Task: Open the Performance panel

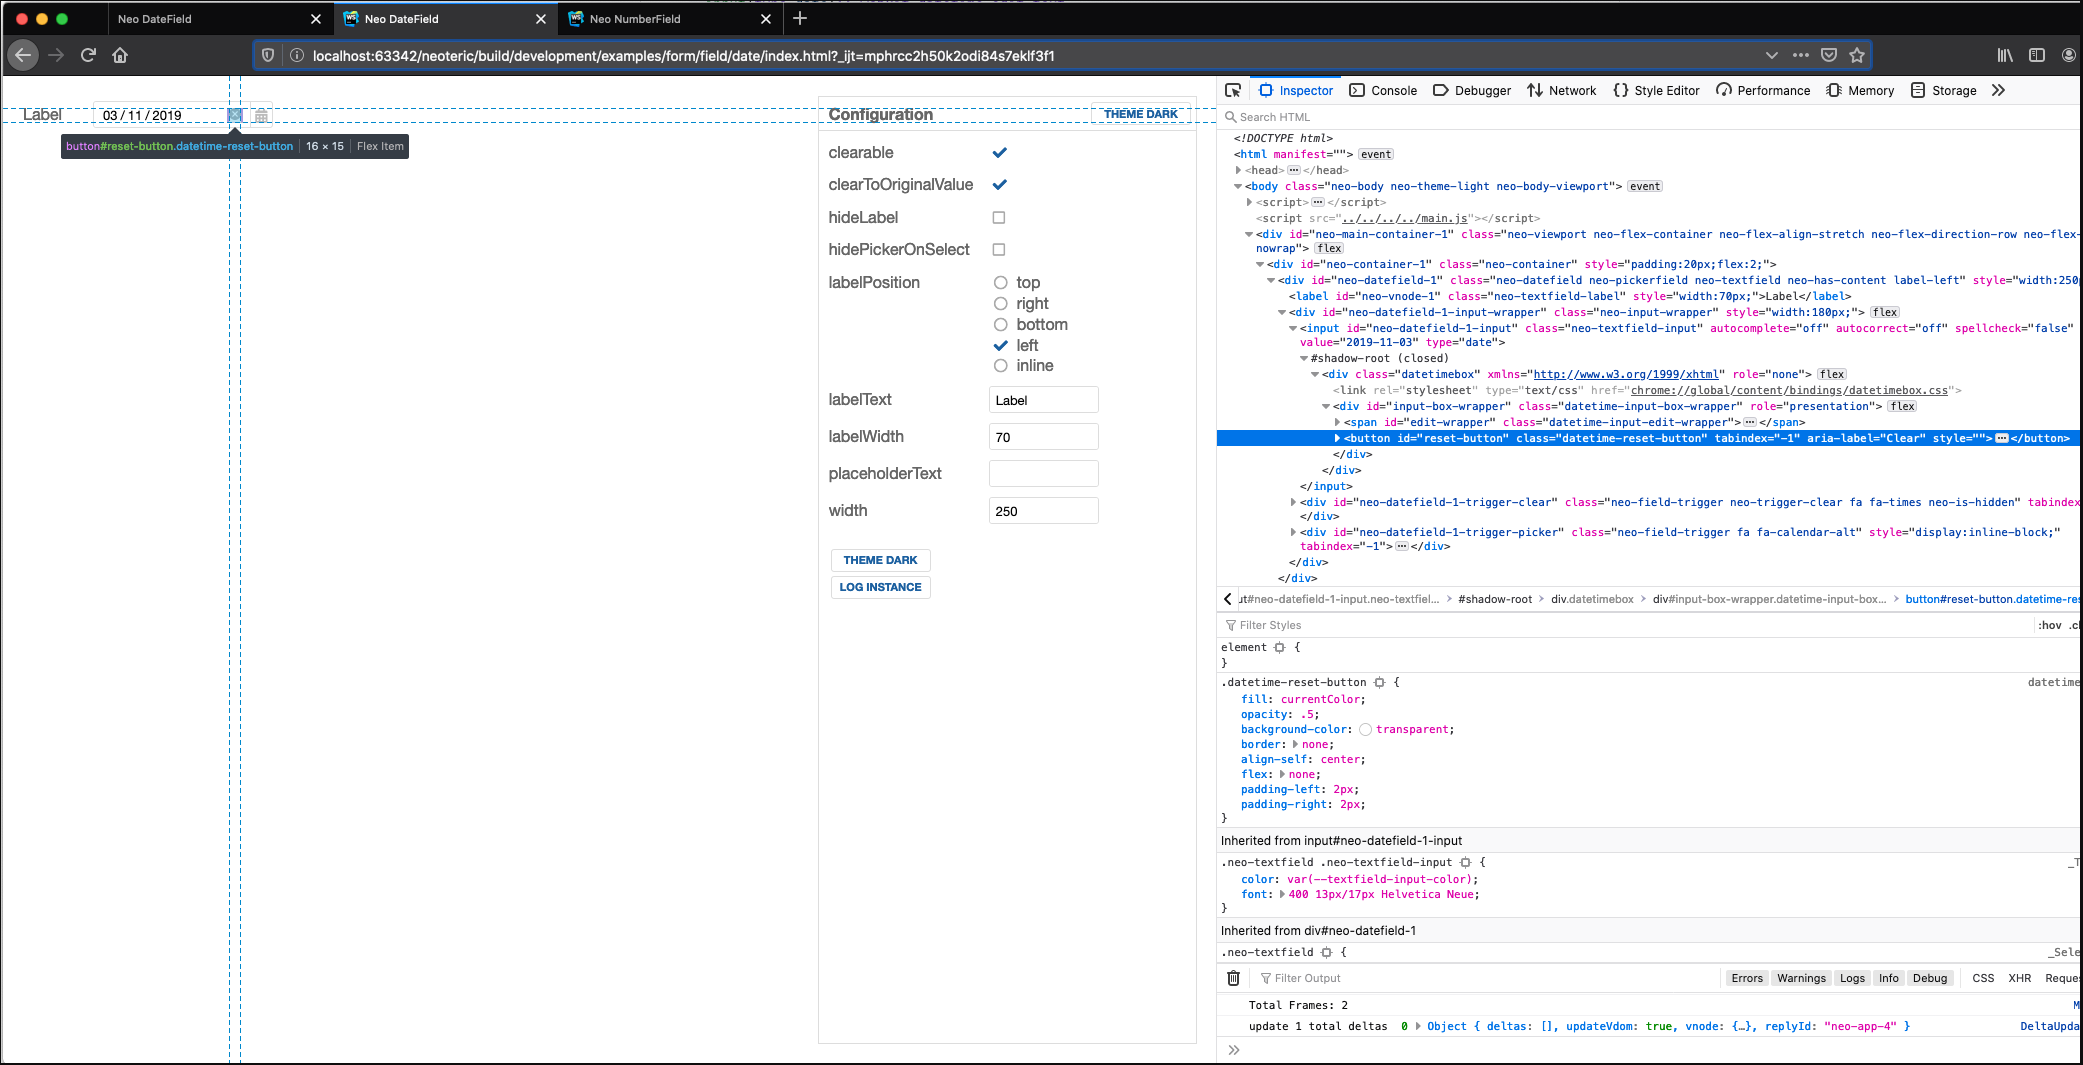Action: coord(1763,90)
